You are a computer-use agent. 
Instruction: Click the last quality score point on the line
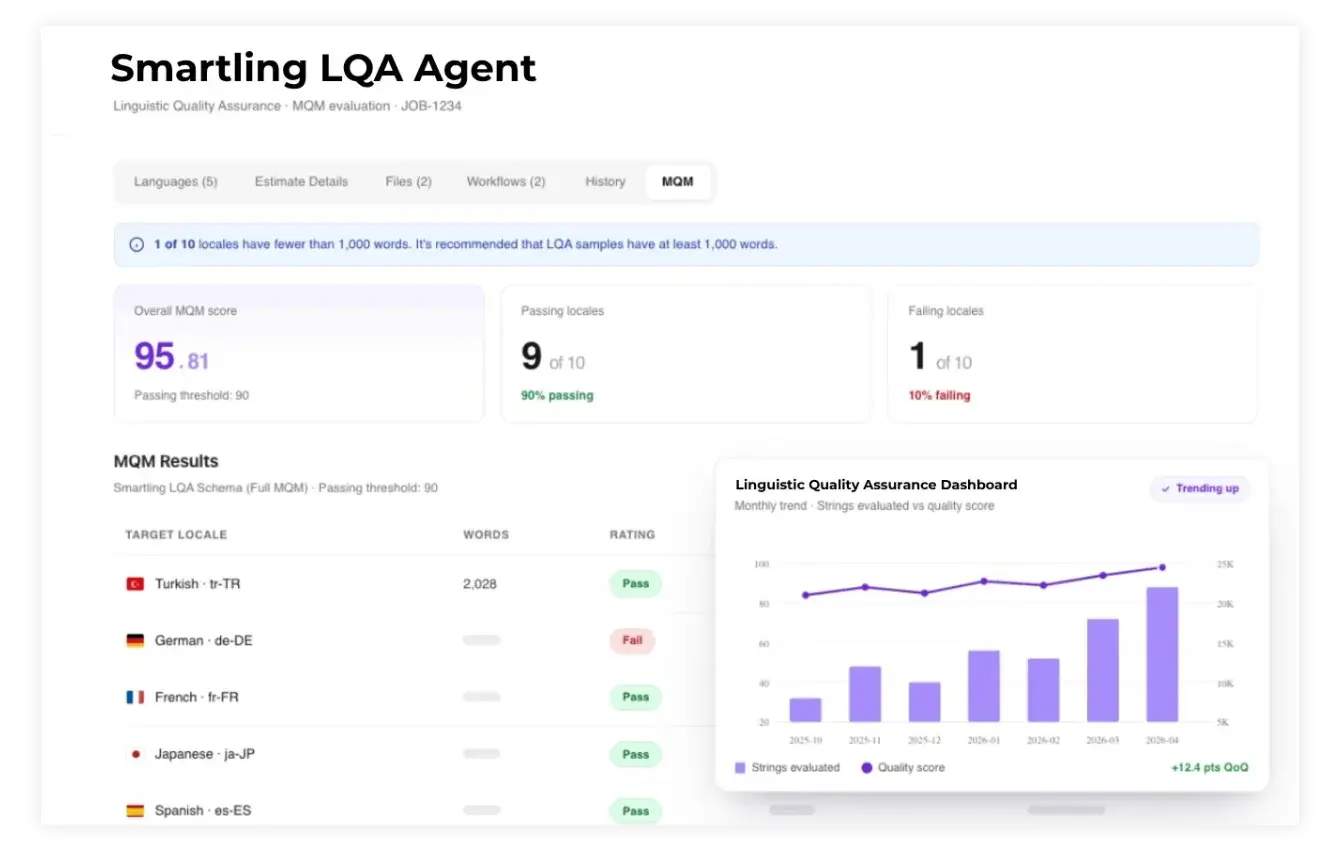click(x=1162, y=567)
